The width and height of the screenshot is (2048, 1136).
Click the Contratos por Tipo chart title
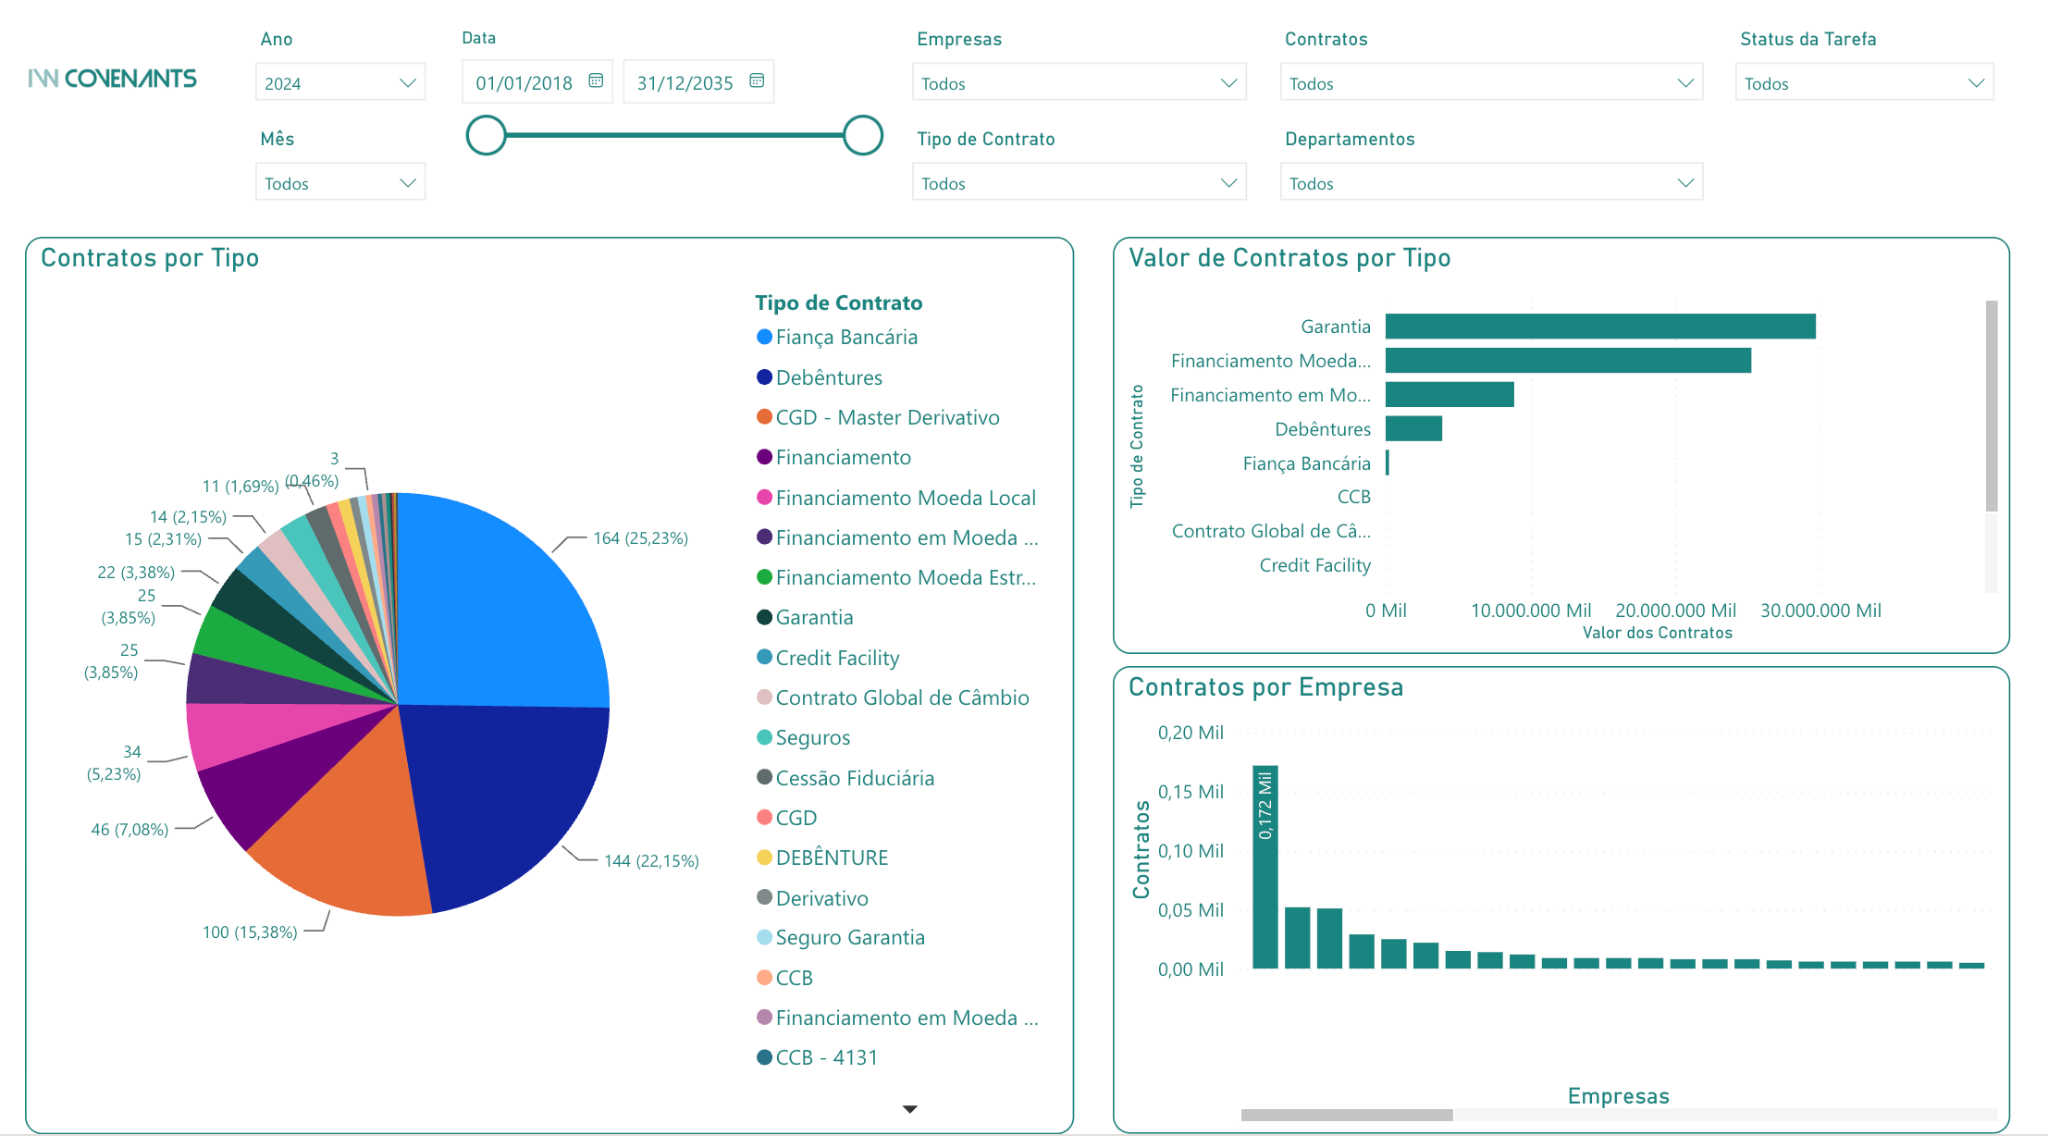click(150, 258)
